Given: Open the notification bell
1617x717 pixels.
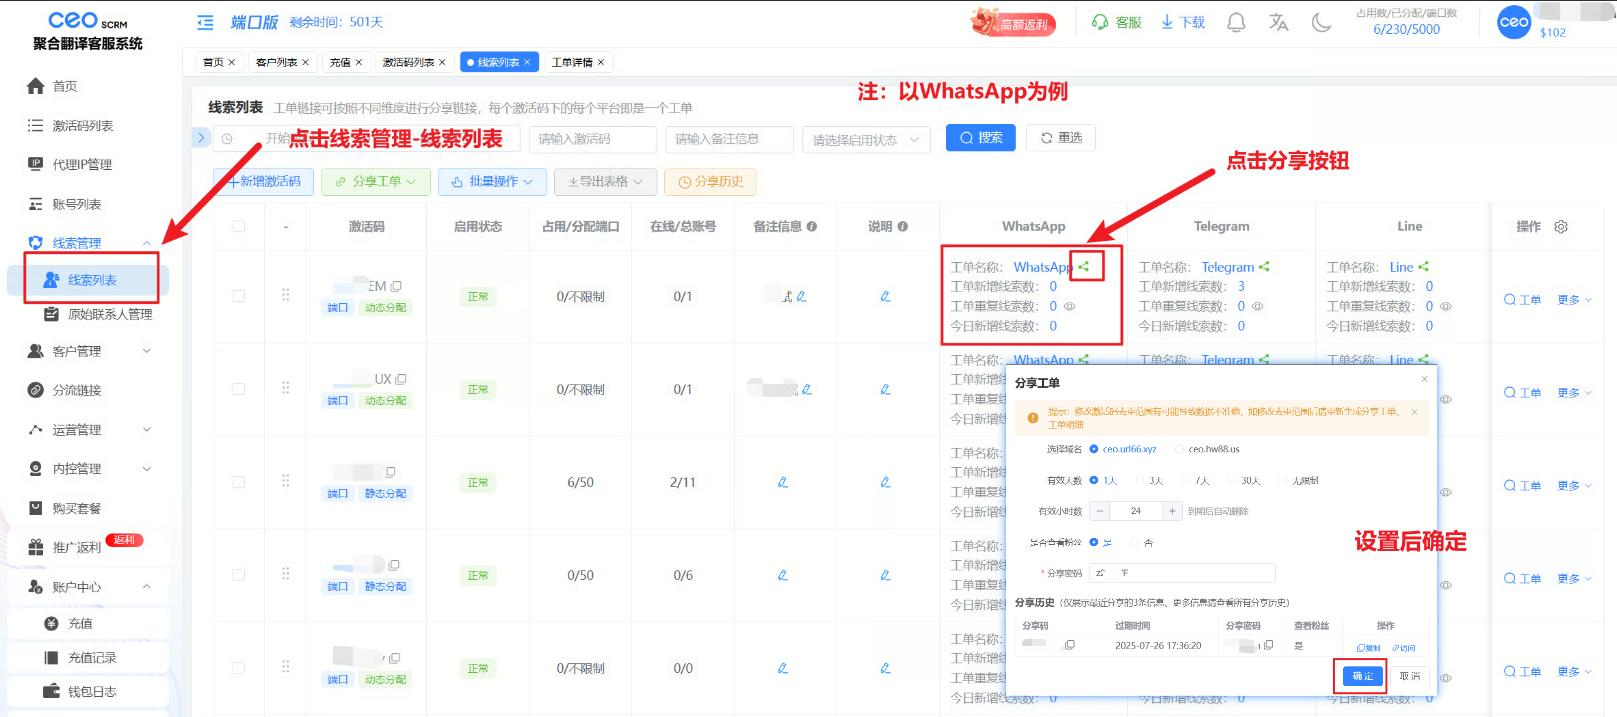Looking at the screenshot, I should [x=1236, y=22].
